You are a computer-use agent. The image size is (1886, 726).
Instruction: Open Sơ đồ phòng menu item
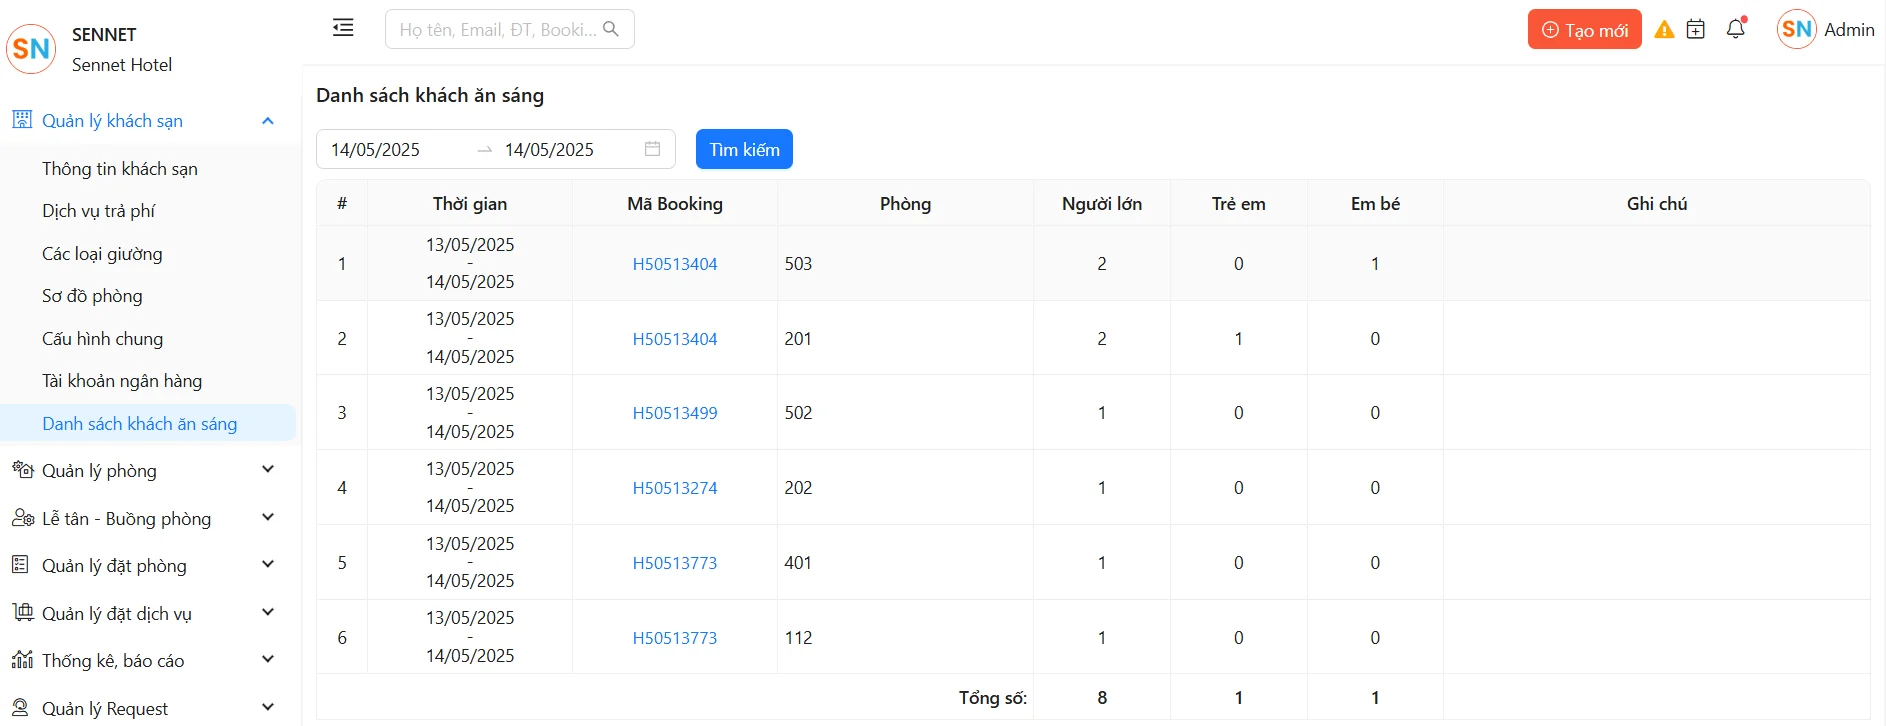coord(92,296)
